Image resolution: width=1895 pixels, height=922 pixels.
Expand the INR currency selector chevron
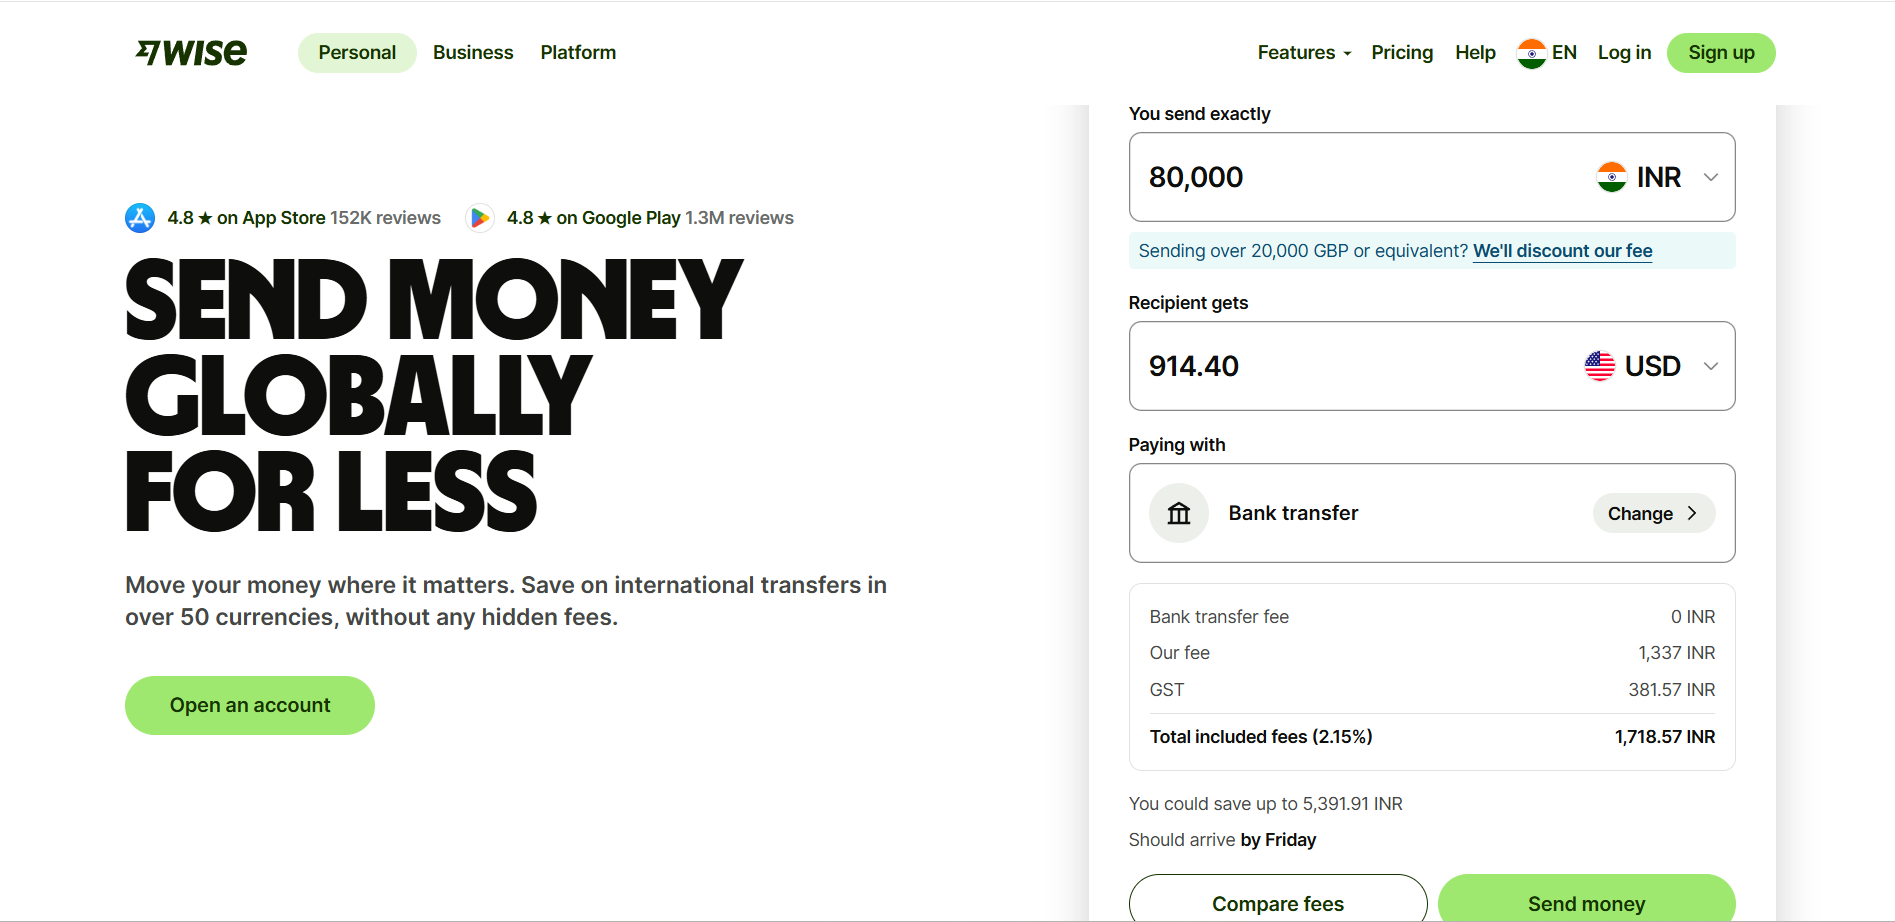(x=1711, y=177)
